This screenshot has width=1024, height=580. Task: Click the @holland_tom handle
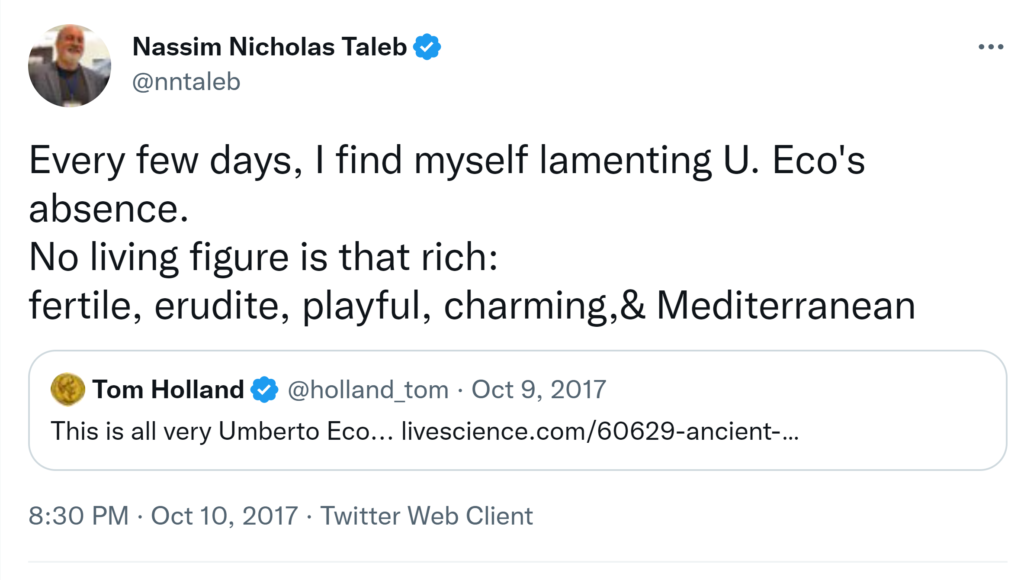point(370,389)
